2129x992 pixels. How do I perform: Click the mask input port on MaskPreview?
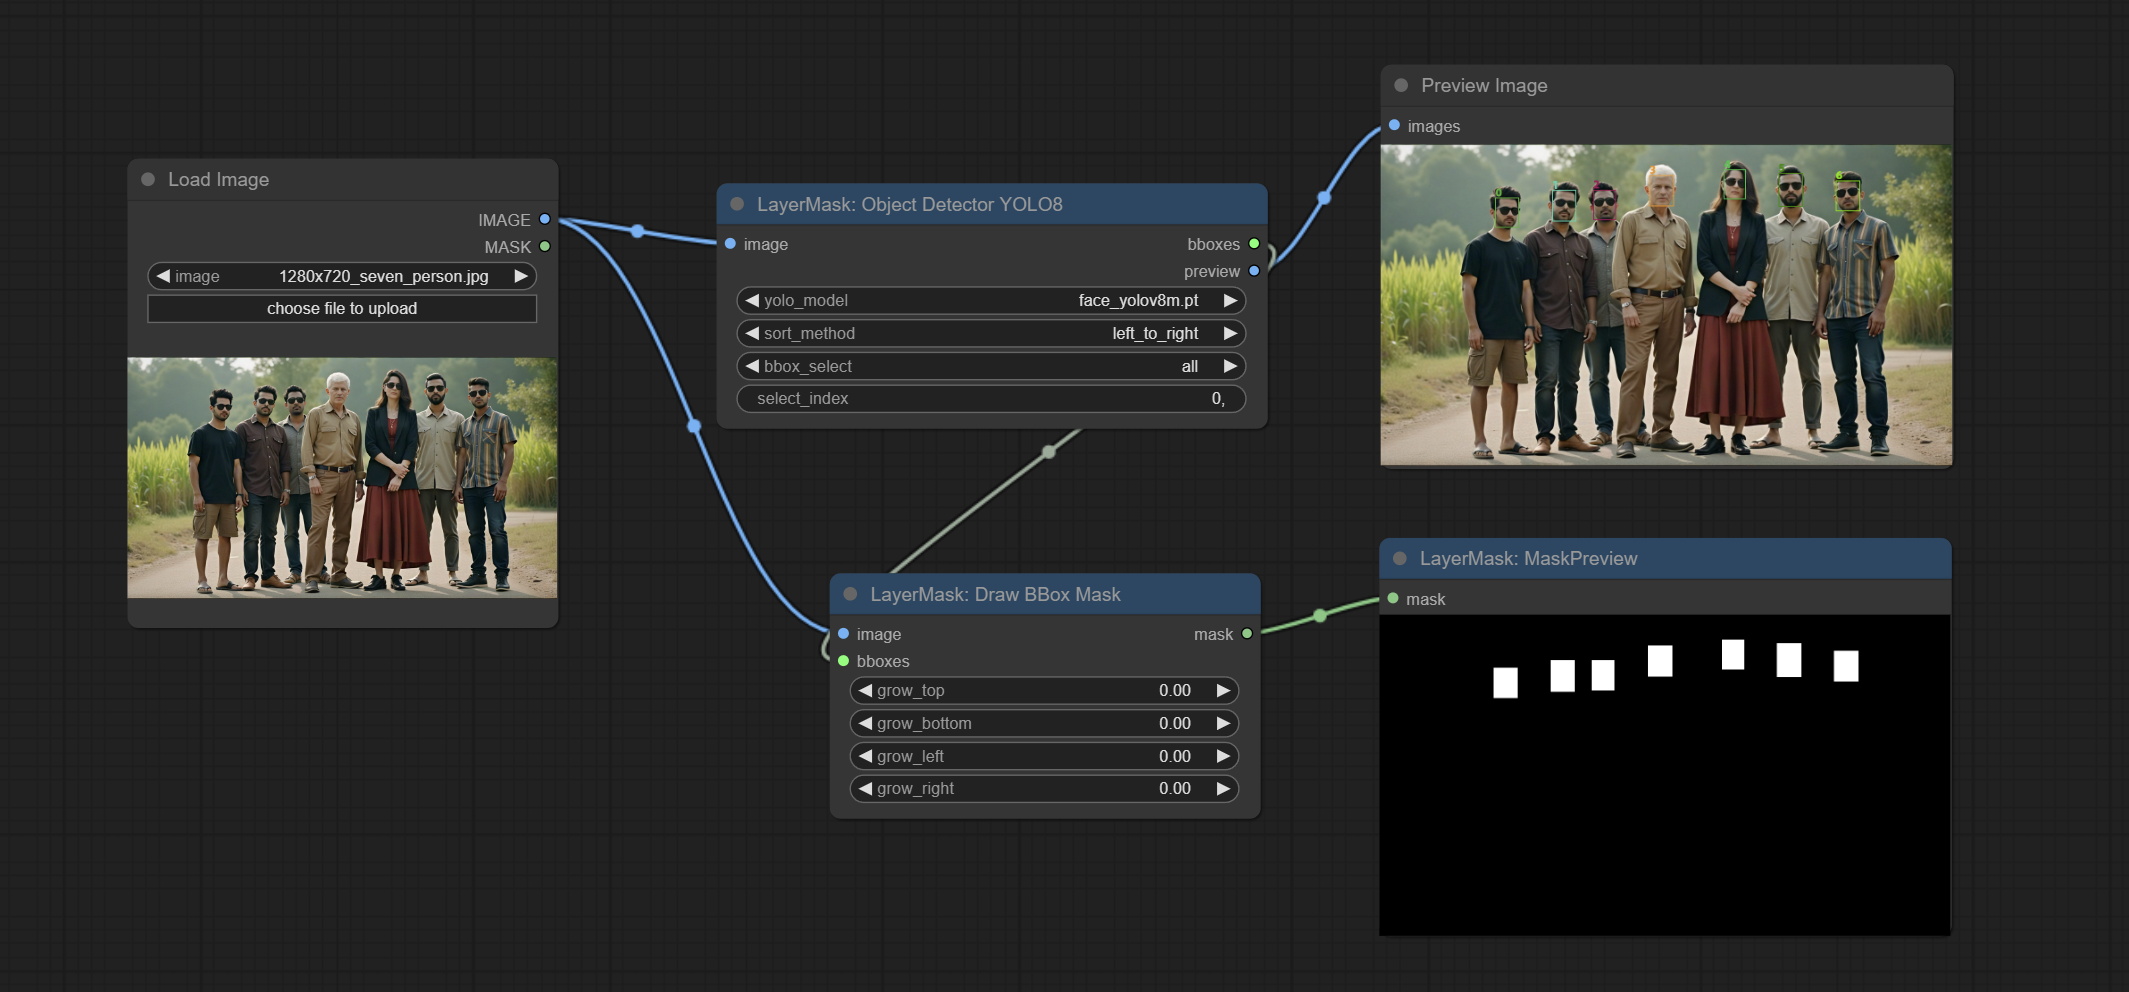click(1393, 599)
